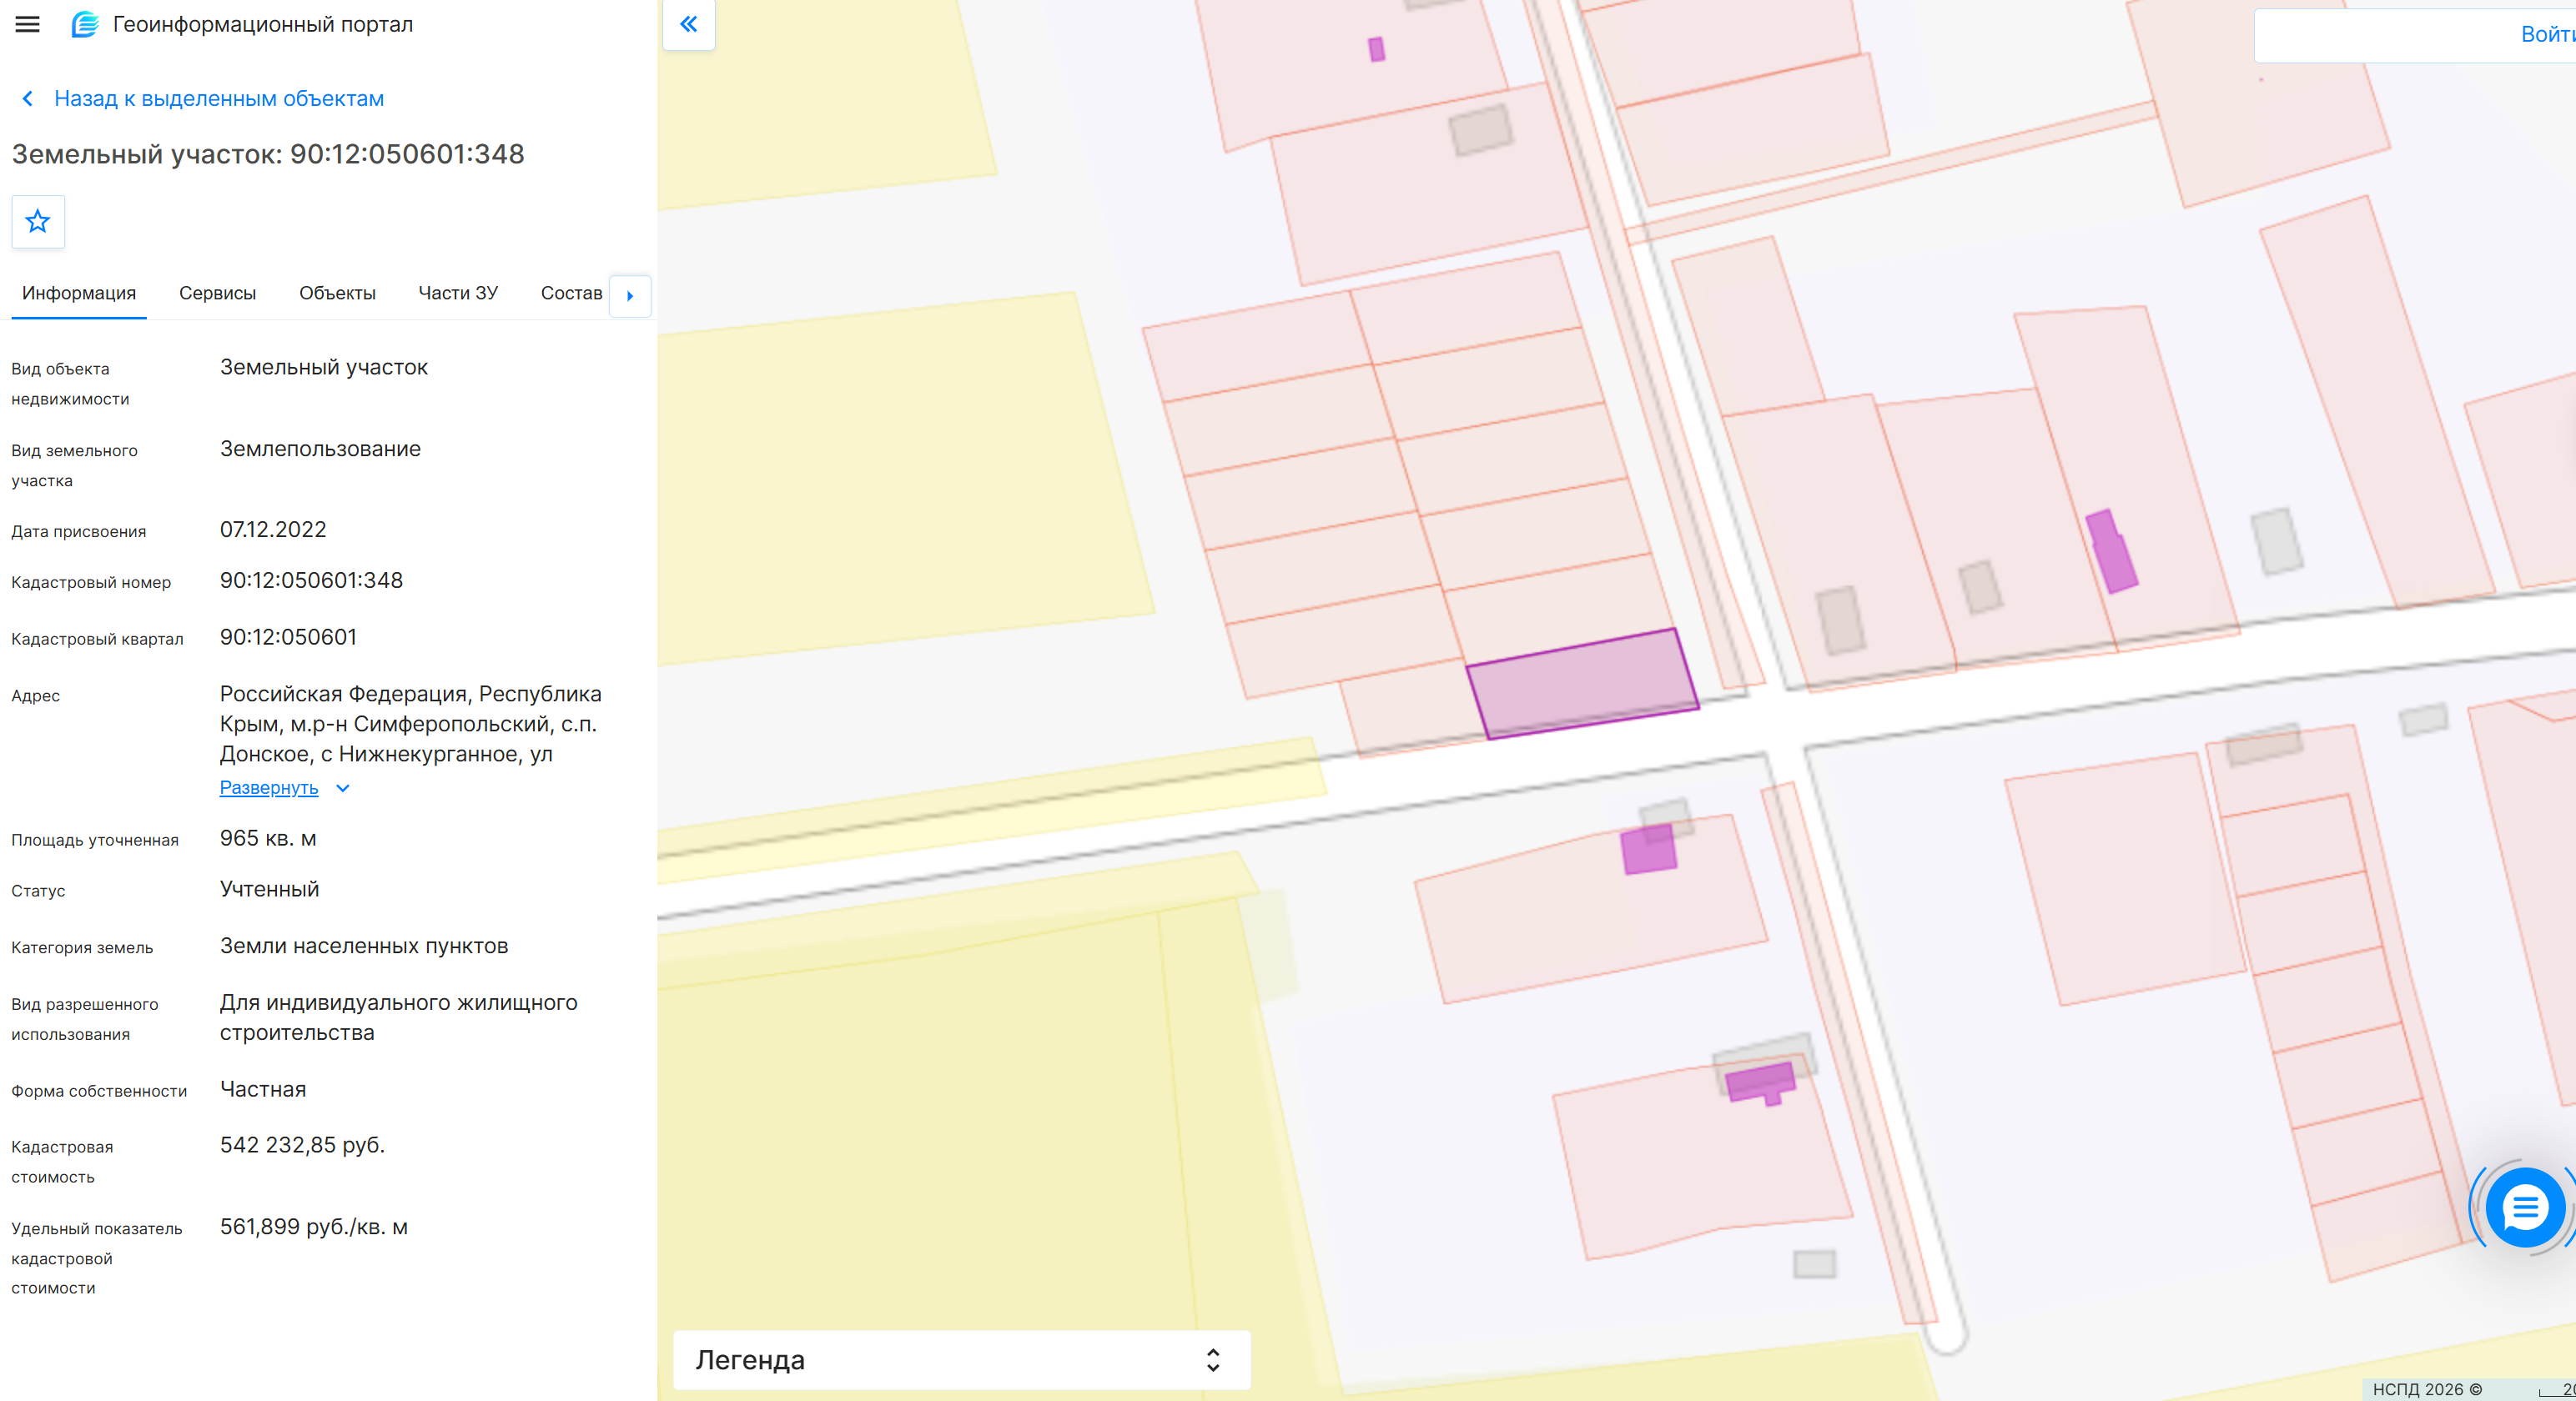Open the Состав tab
Image resolution: width=2576 pixels, height=1401 pixels.
(x=571, y=293)
